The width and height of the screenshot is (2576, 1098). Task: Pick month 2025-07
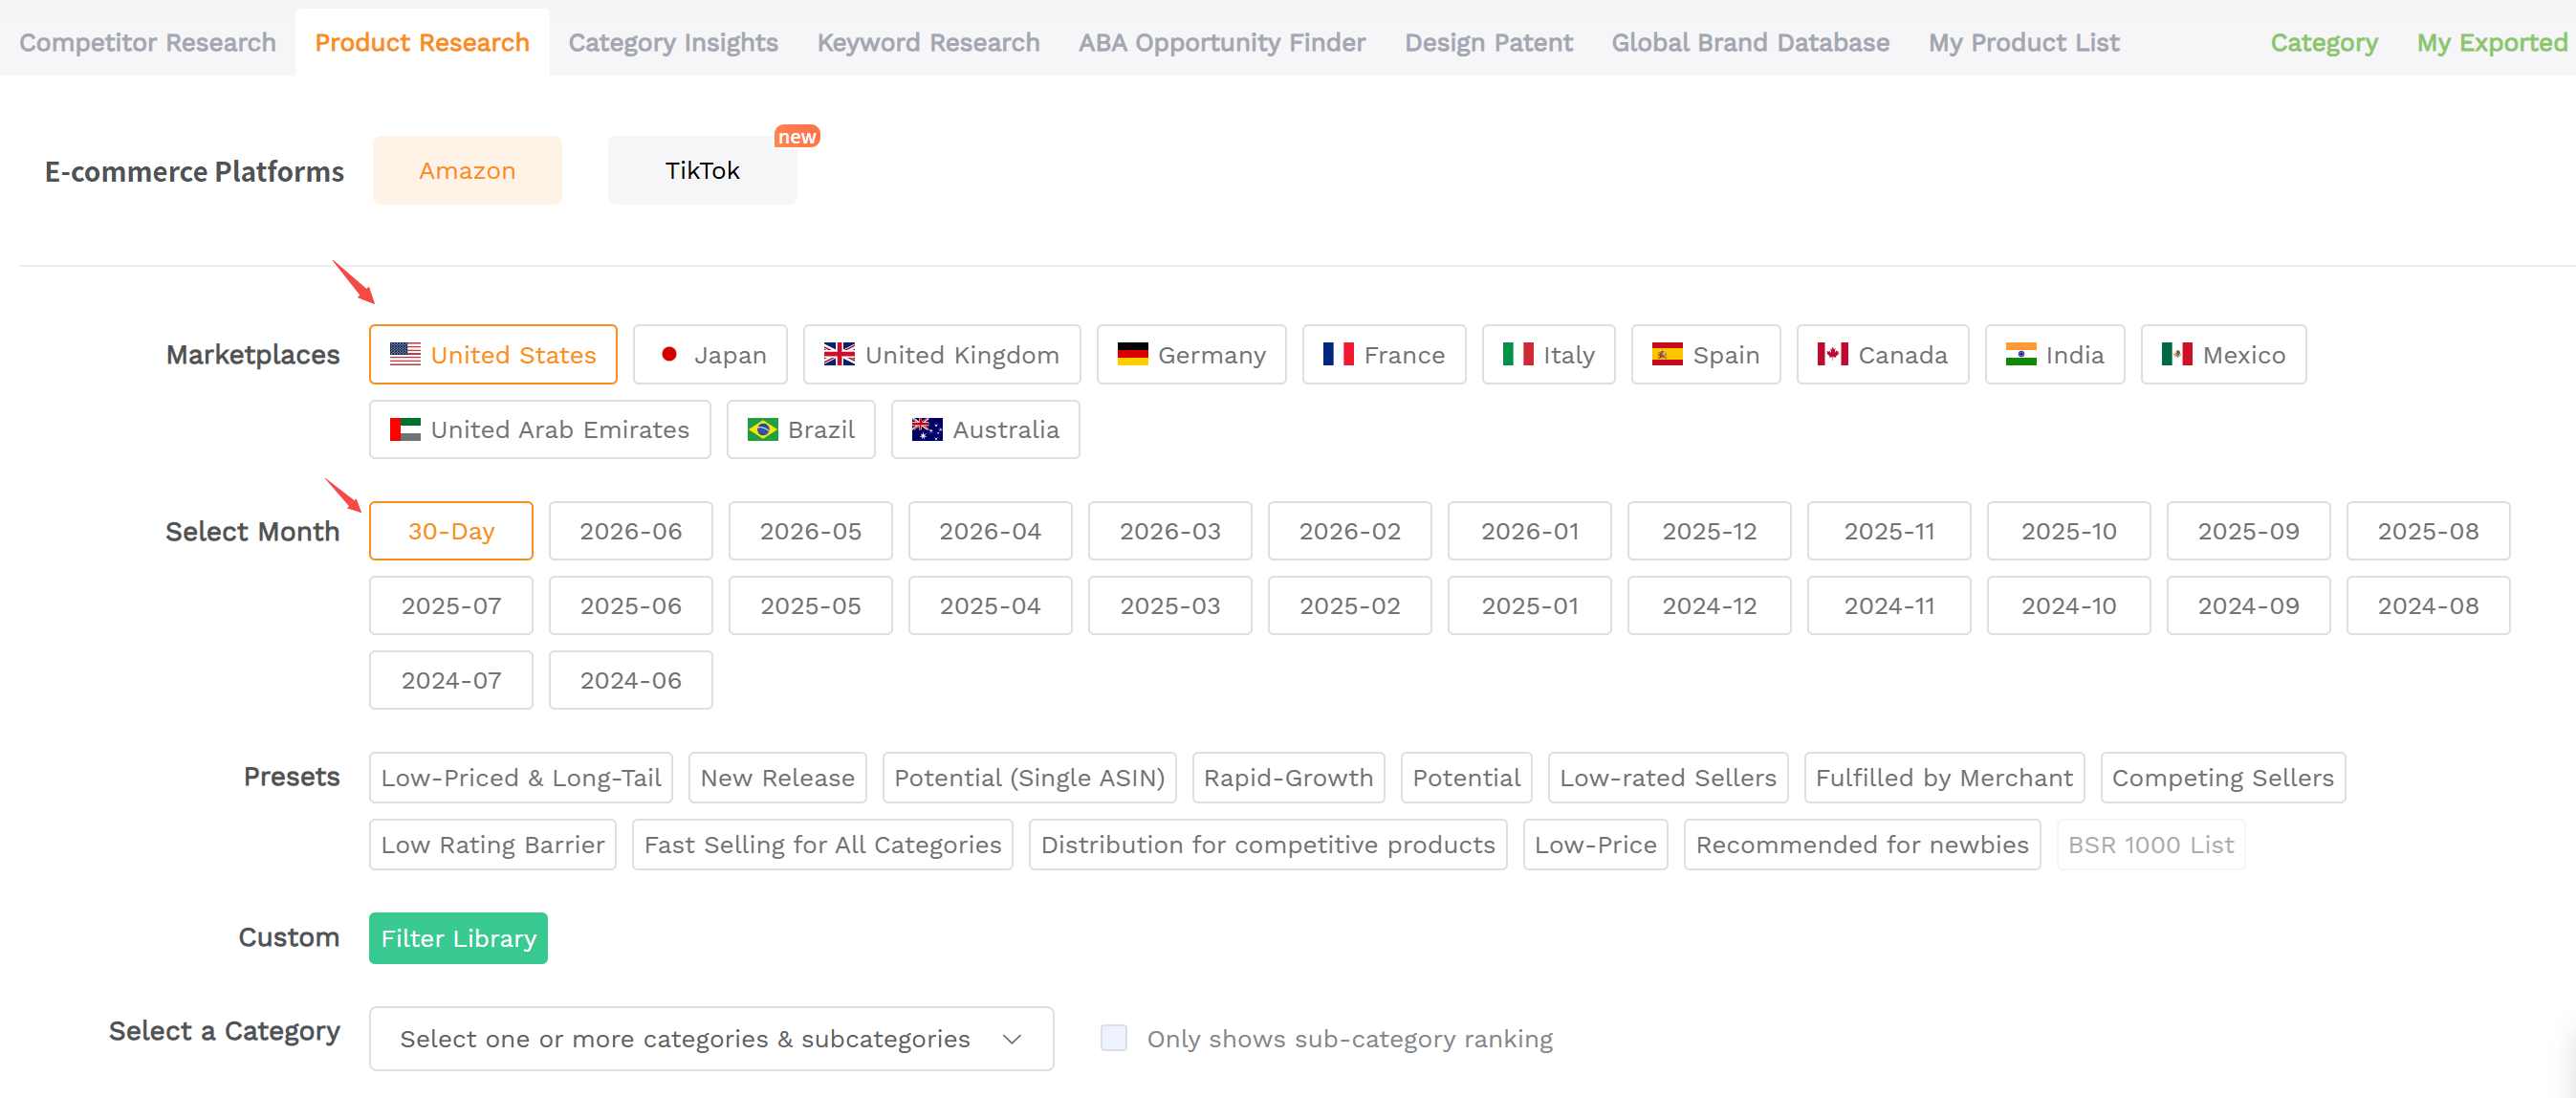click(451, 606)
